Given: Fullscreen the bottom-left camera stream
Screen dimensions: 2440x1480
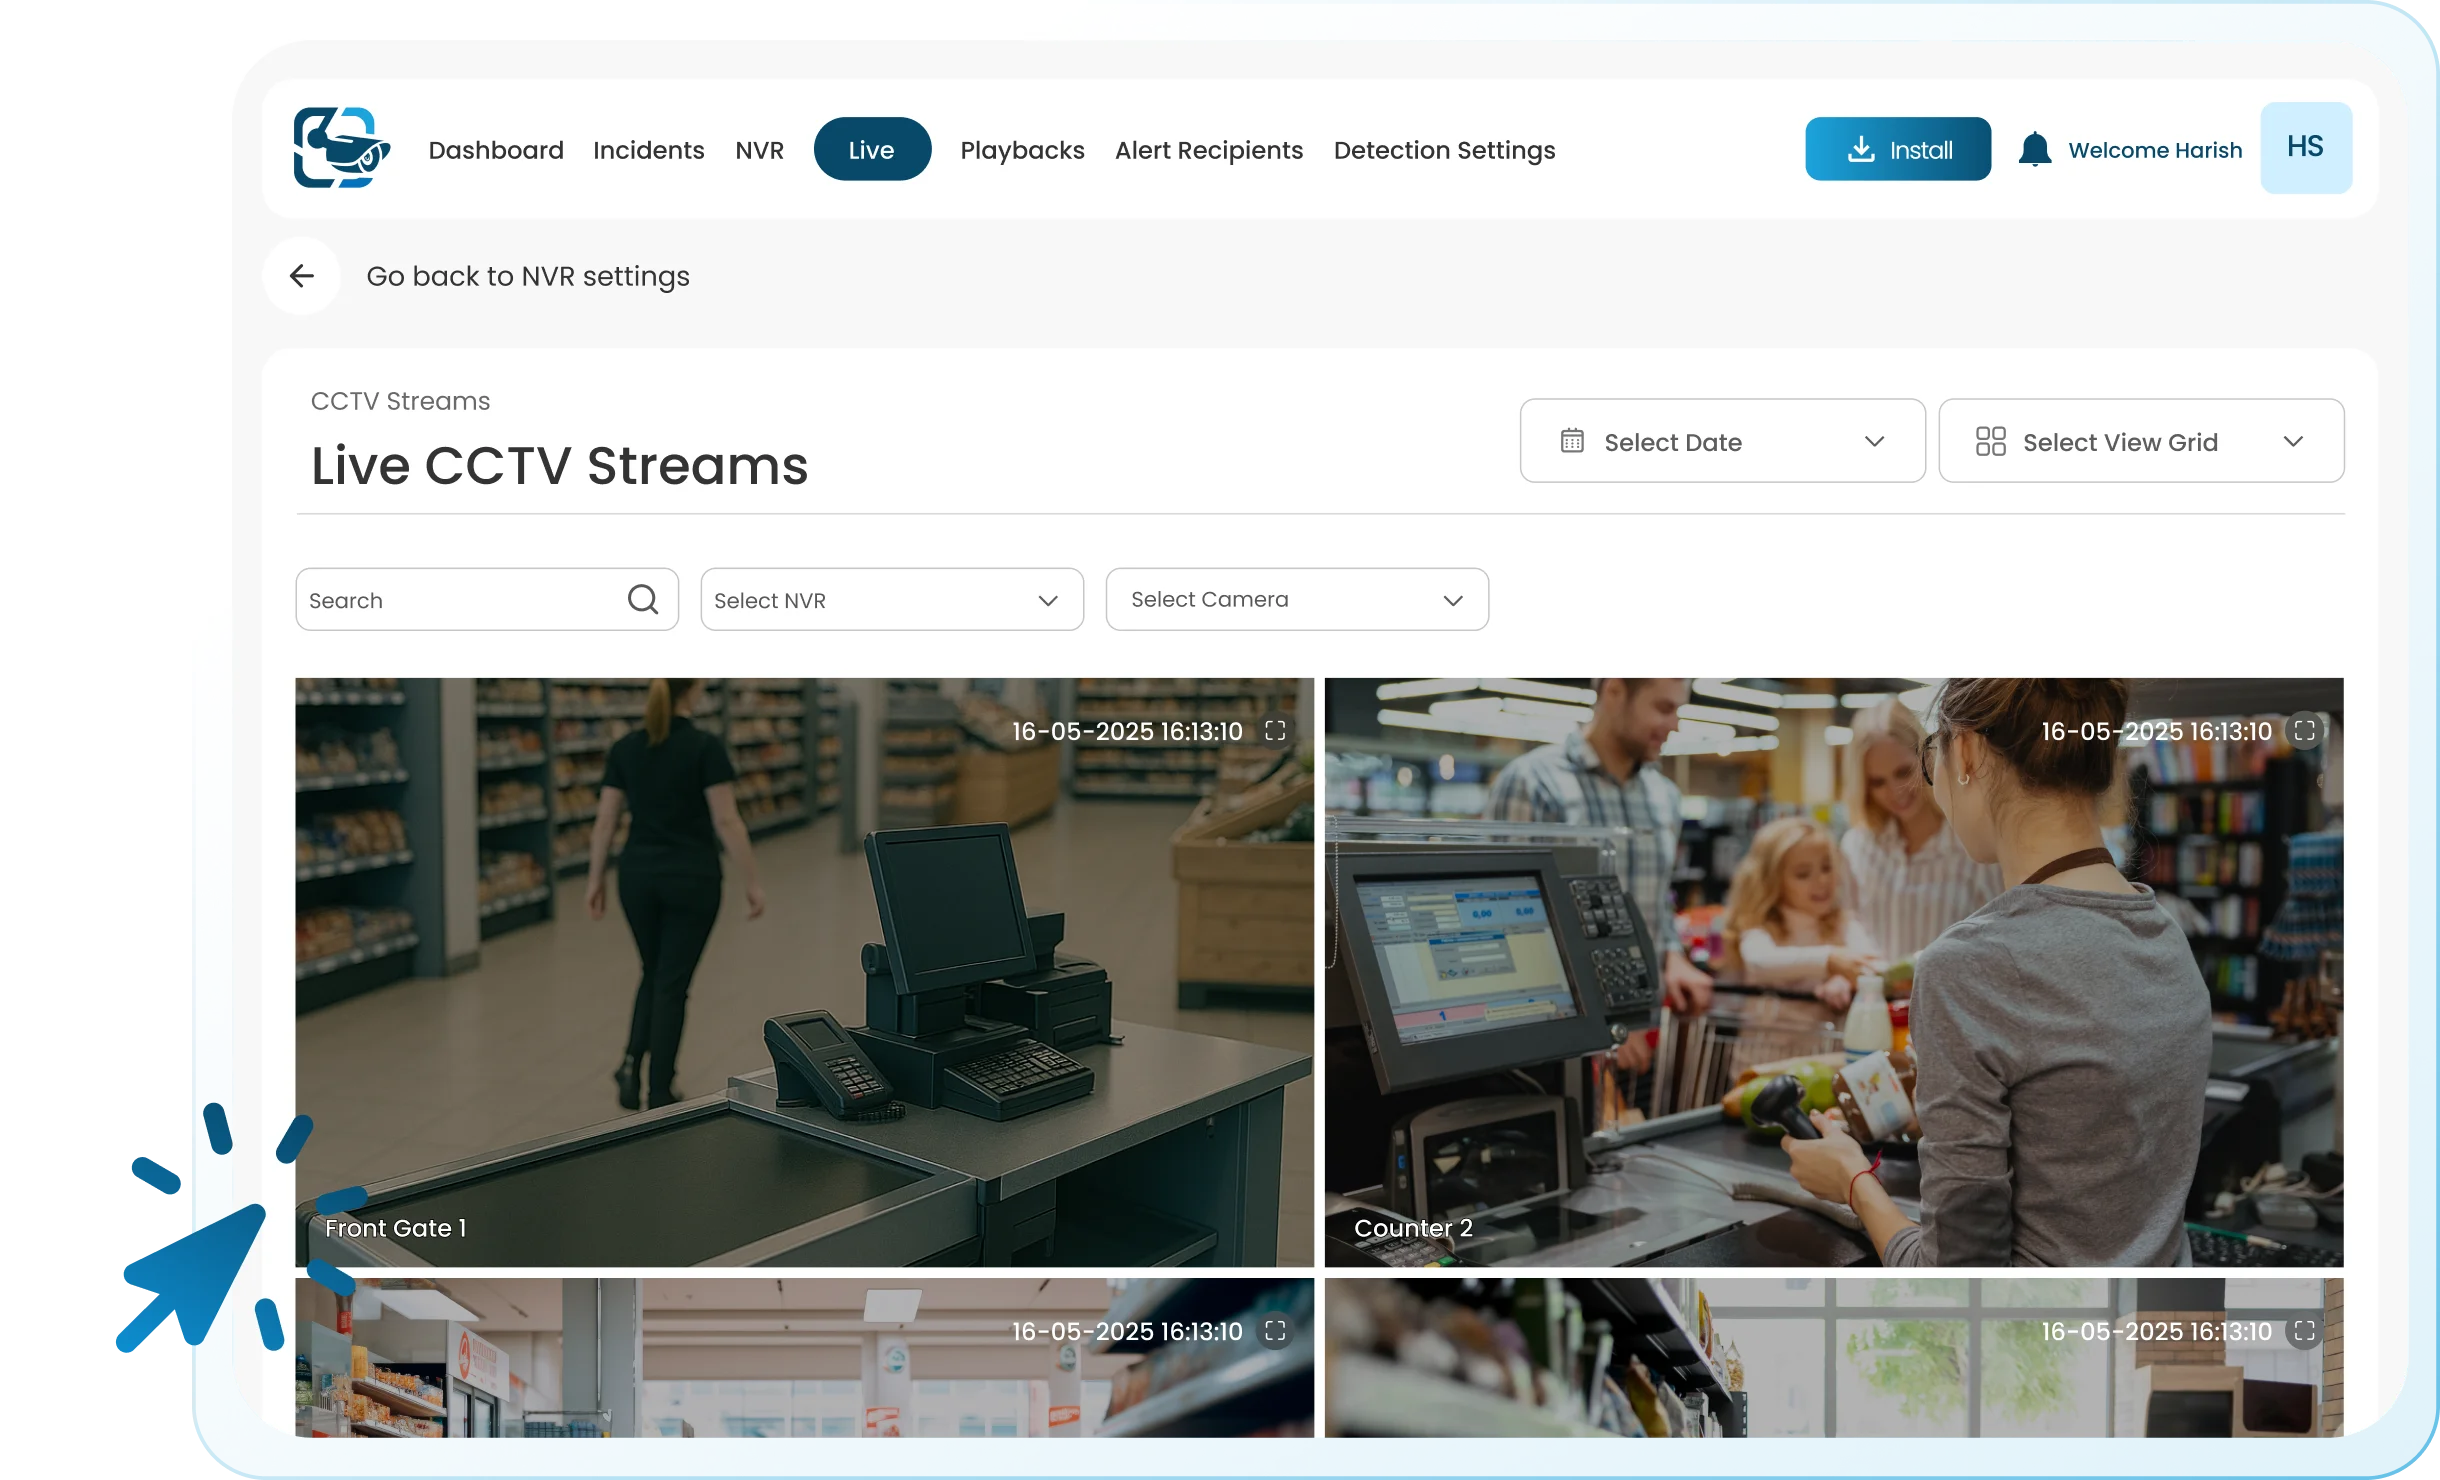Looking at the screenshot, I should [x=1275, y=1331].
